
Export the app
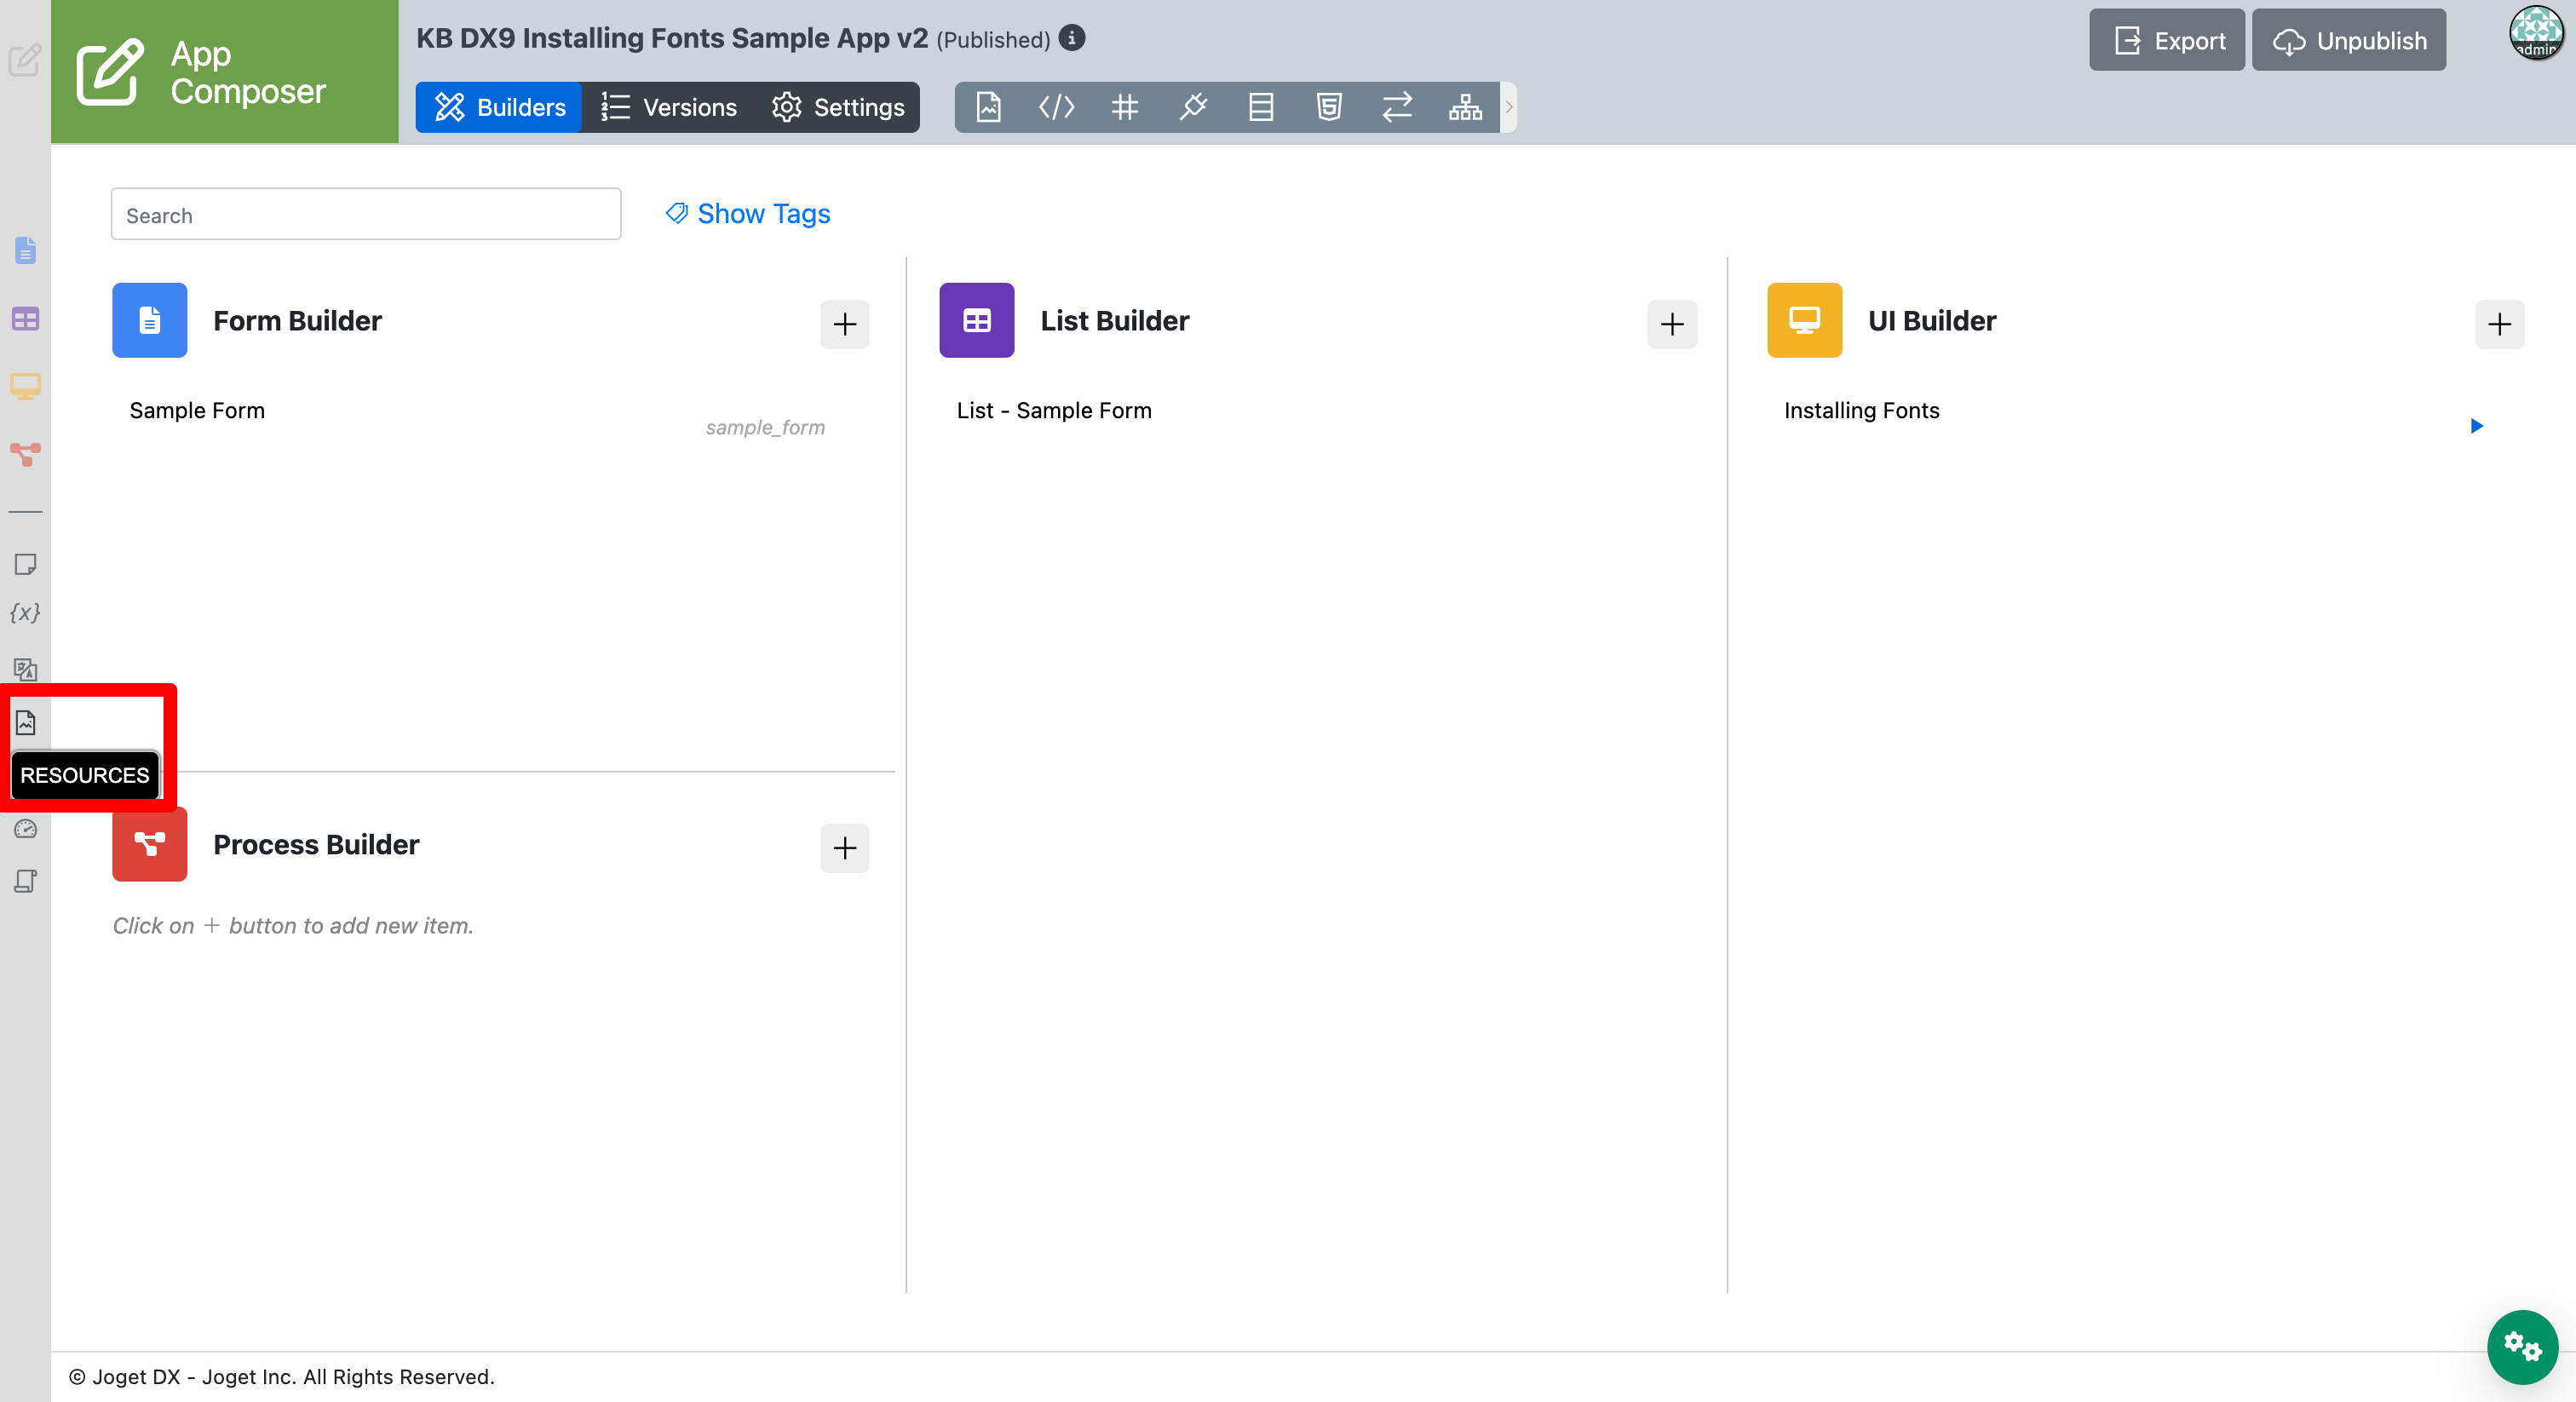(2167, 40)
